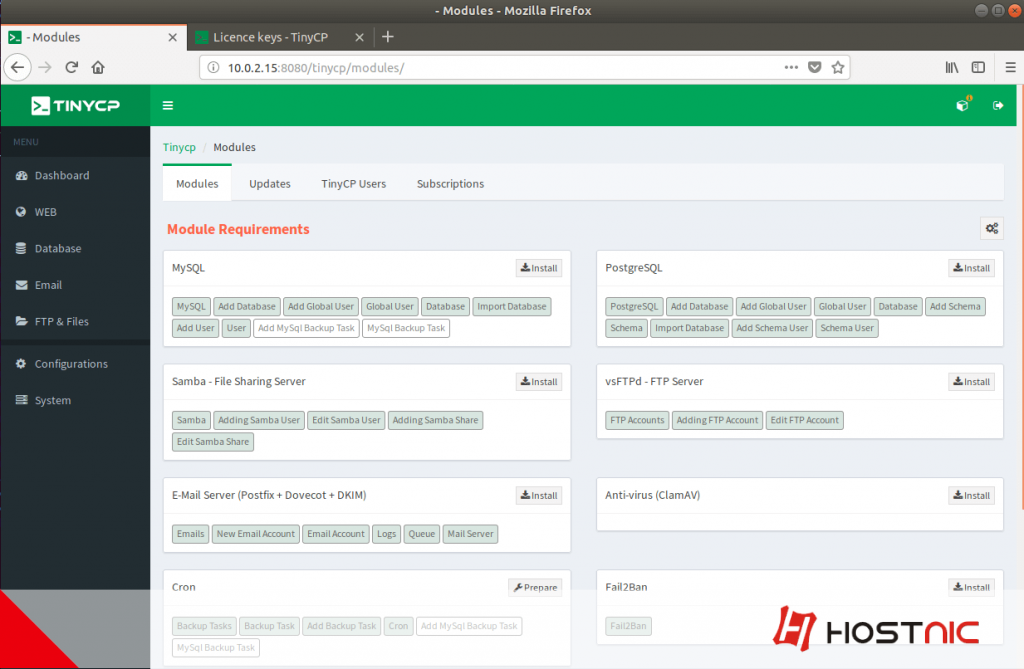The height and width of the screenshot is (669, 1024).
Task: Switch to the Subscriptions tab
Action: coord(451,184)
